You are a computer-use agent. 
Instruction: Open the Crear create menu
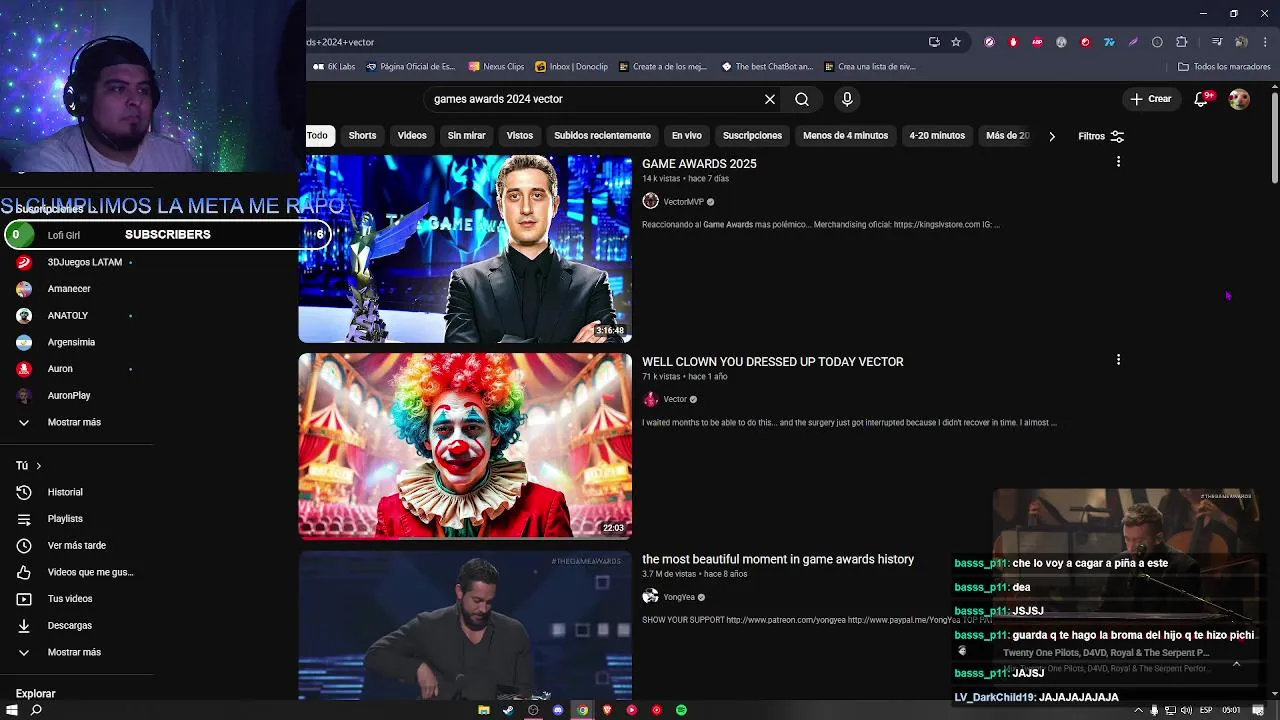coord(1150,99)
